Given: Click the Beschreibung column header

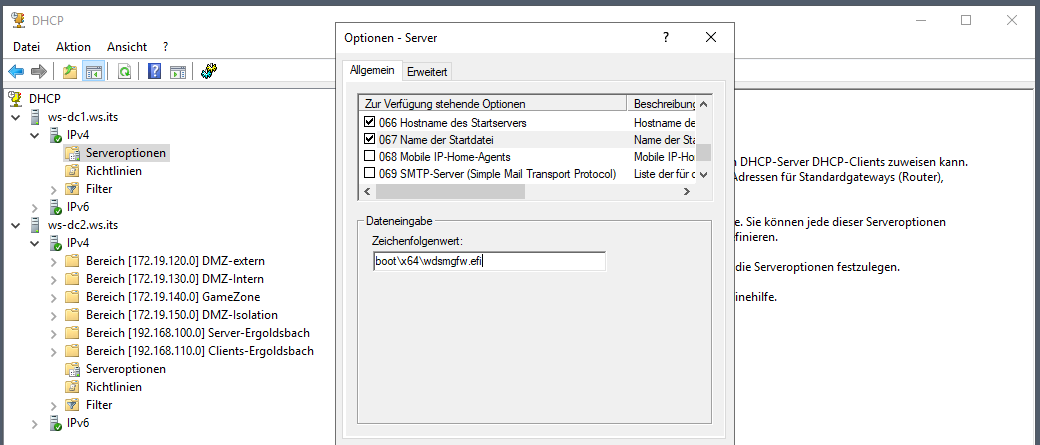Looking at the screenshot, I should 661,104.
